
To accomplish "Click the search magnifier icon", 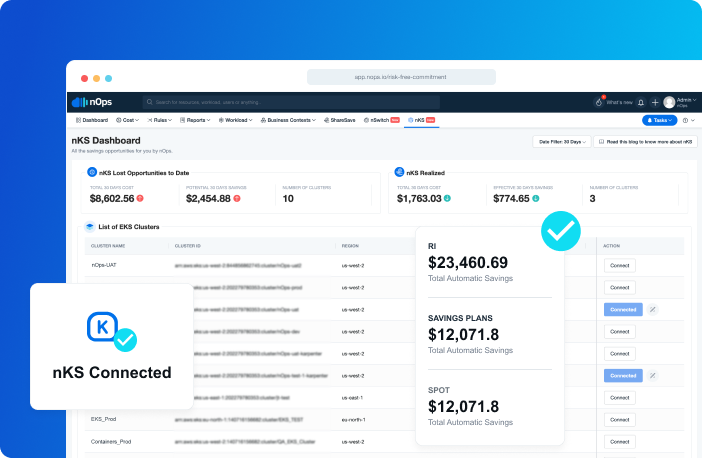I will coord(150,102).
